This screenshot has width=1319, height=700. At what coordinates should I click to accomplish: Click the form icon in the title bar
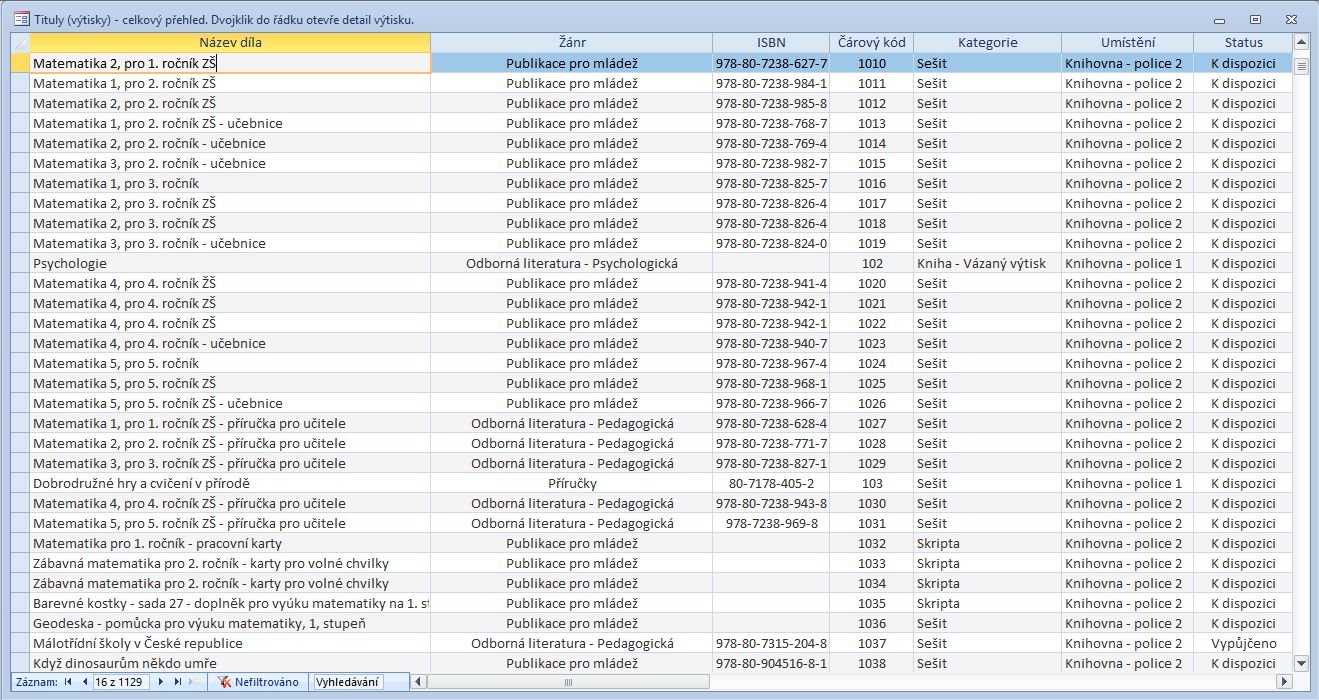tap(20, 19)
